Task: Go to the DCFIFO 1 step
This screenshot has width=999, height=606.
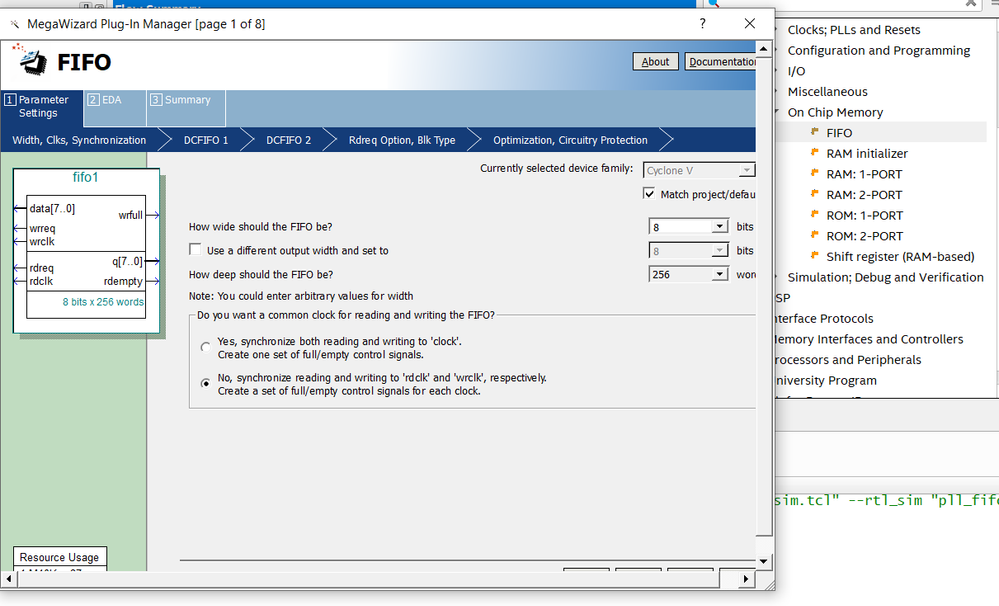Action: [x=206, y=140]
